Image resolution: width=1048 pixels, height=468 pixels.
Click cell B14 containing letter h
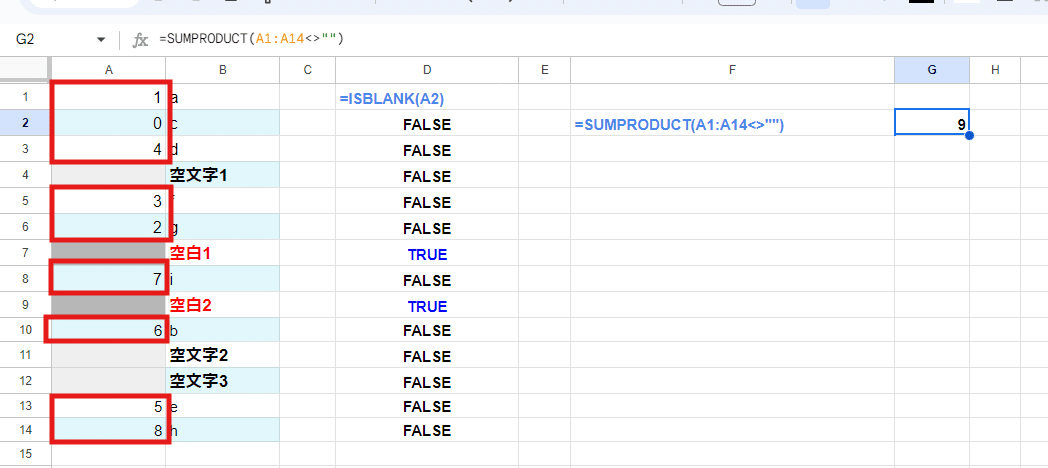[x=222, y=431]
